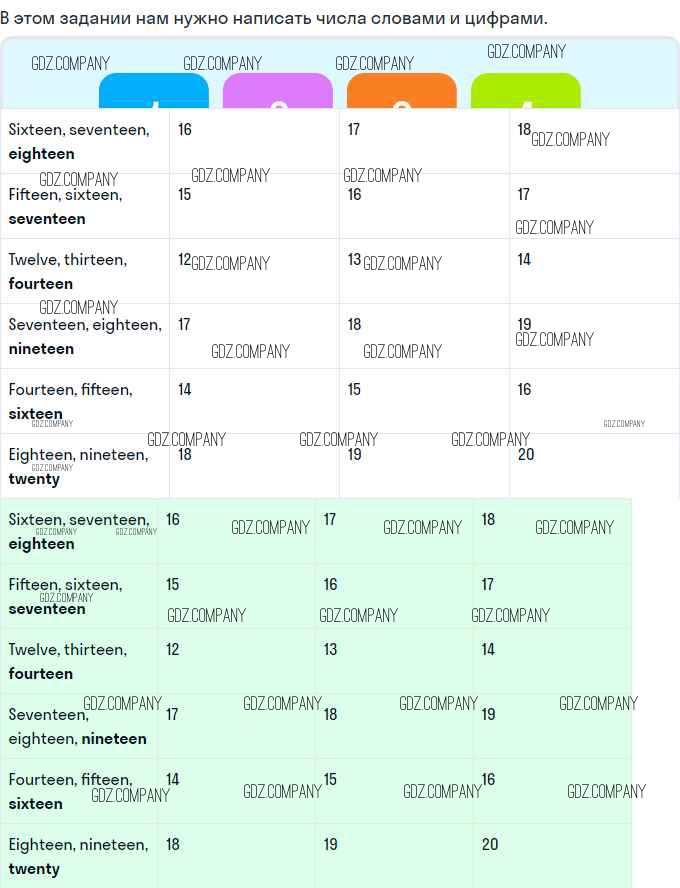Select "Fifteen, sixteen, seventeen" in the green table
This screenshot has height=888, width=680.
tap(65, 596)
